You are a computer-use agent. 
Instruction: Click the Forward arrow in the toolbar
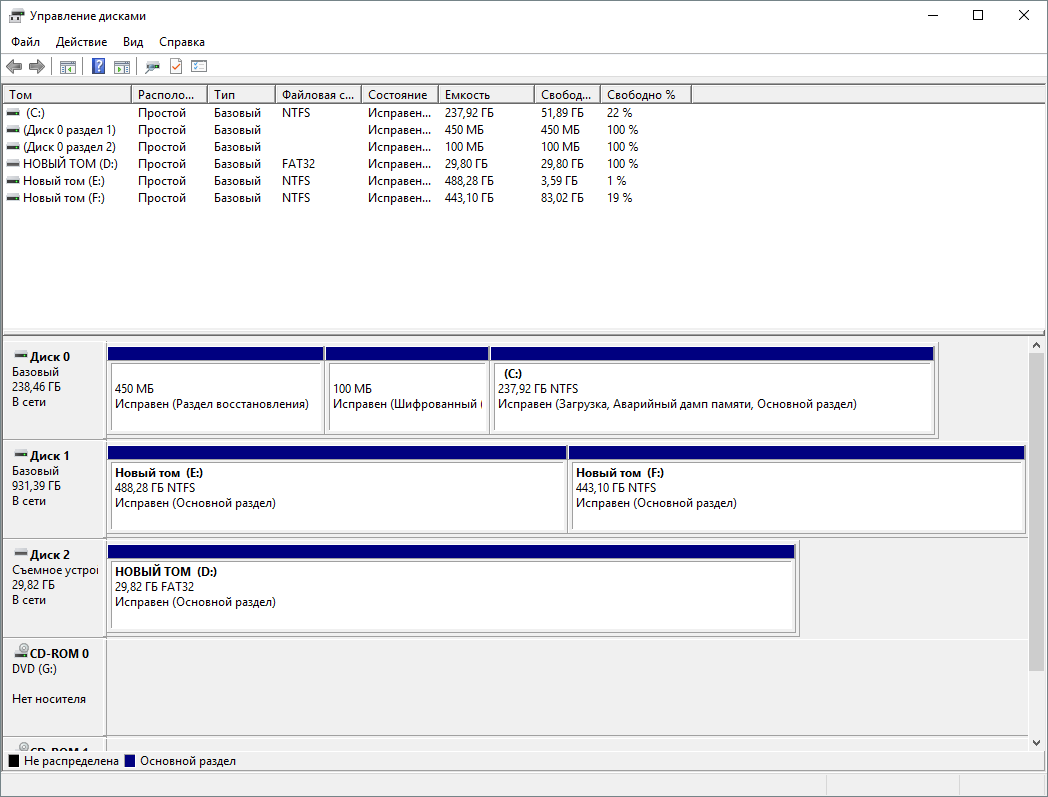(x=37, y=67)
